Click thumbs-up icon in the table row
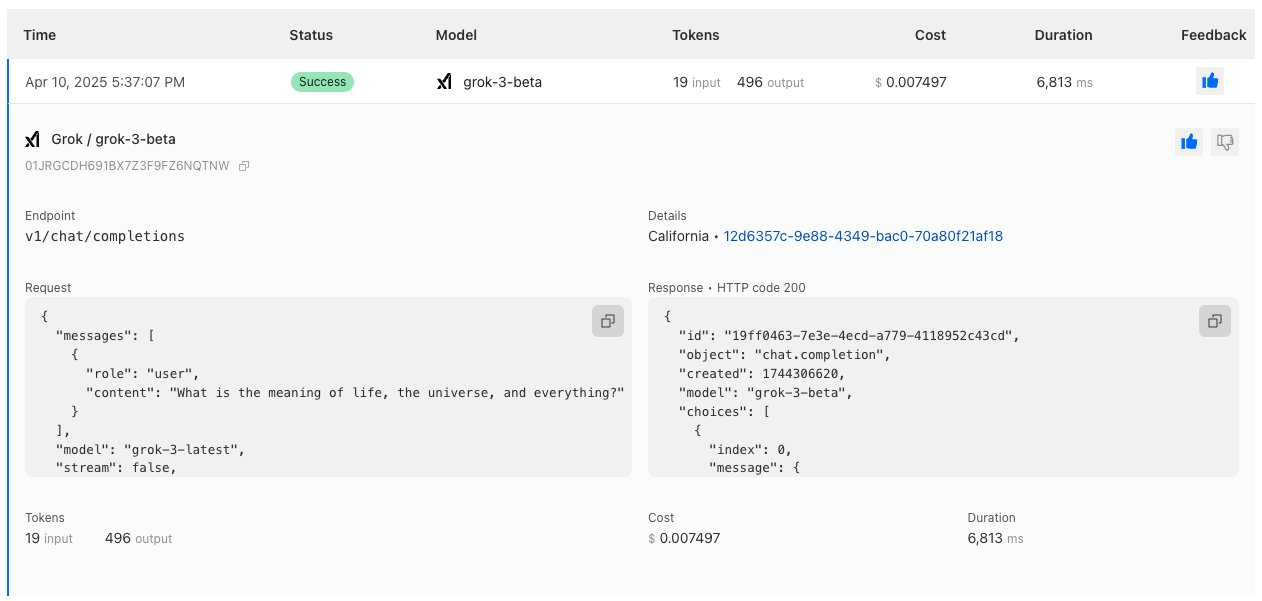The height and width of the screenshot is (601, 1262). point(1210,82)
